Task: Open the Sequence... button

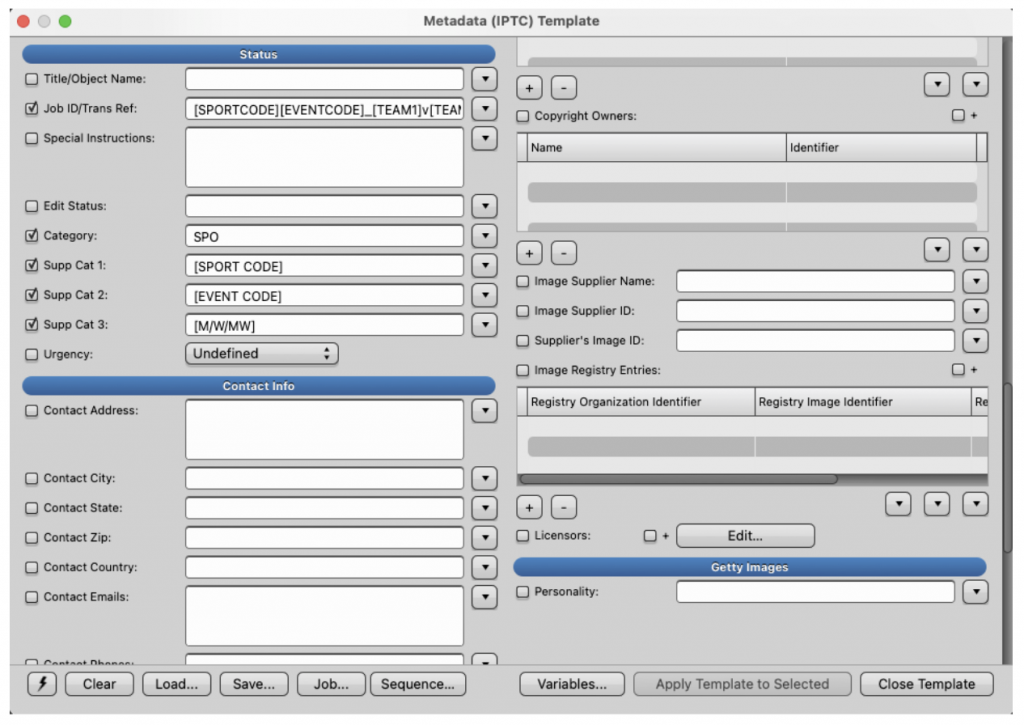Action: tap(418, 684)
